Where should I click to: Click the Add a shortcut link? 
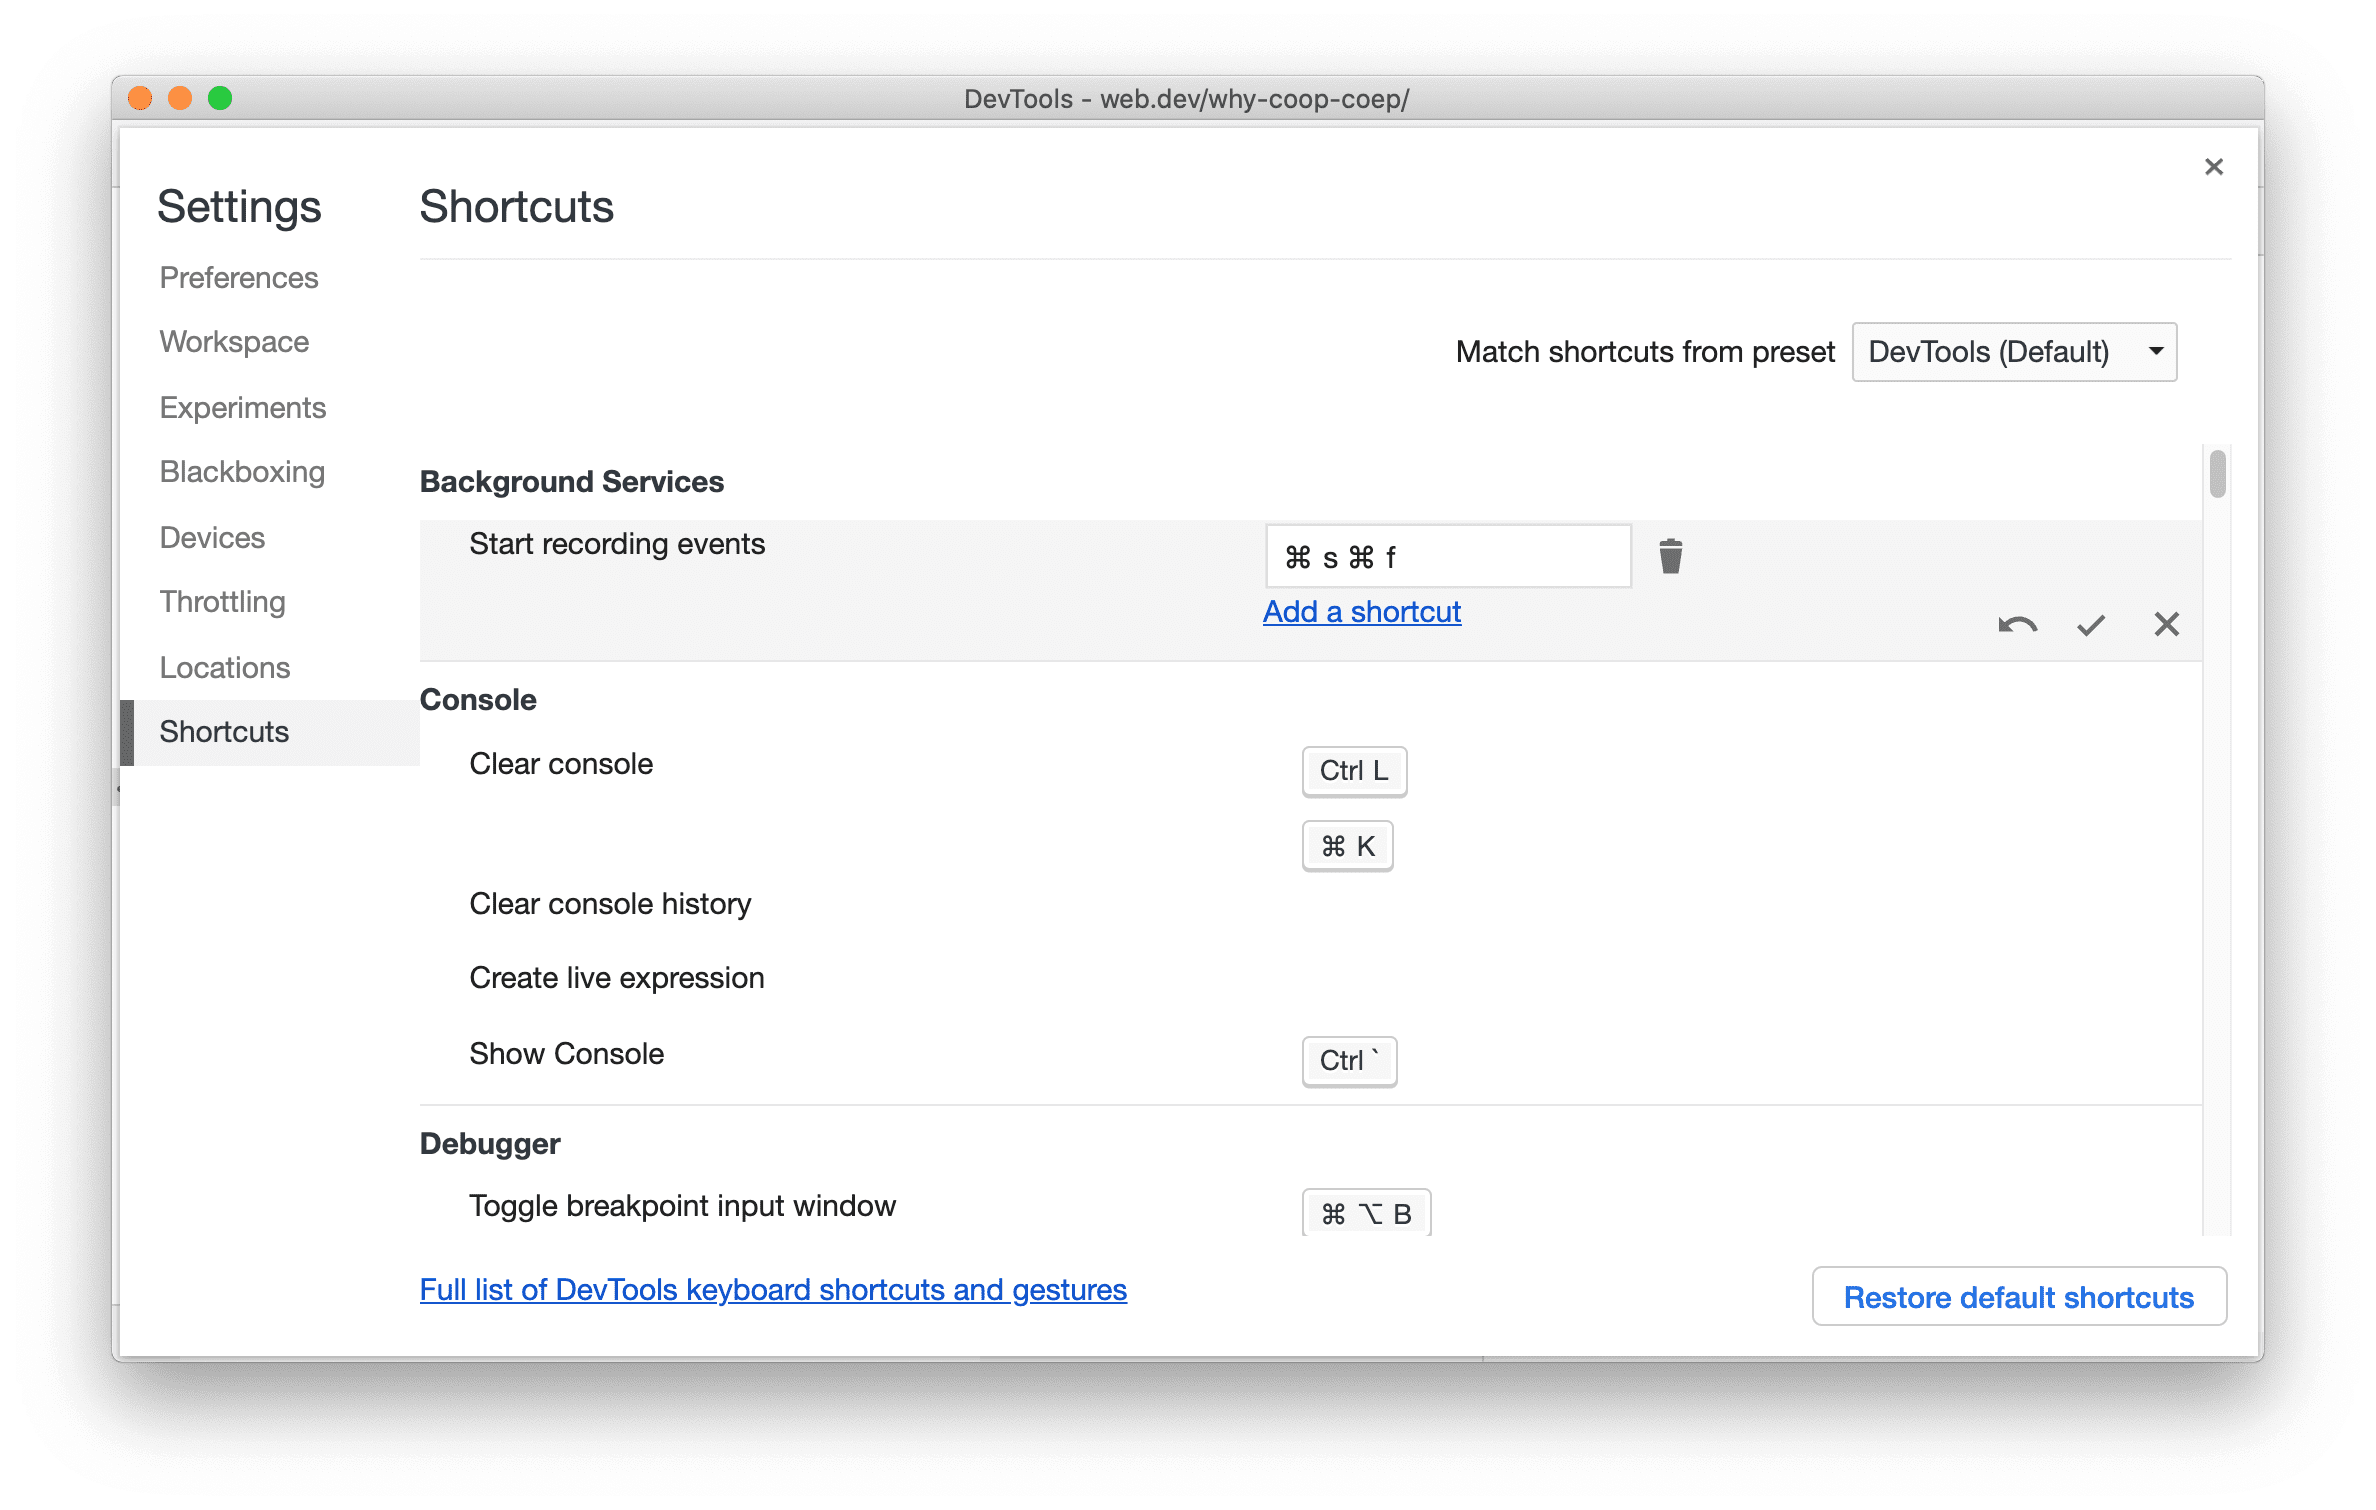(x=1361, y=611)
